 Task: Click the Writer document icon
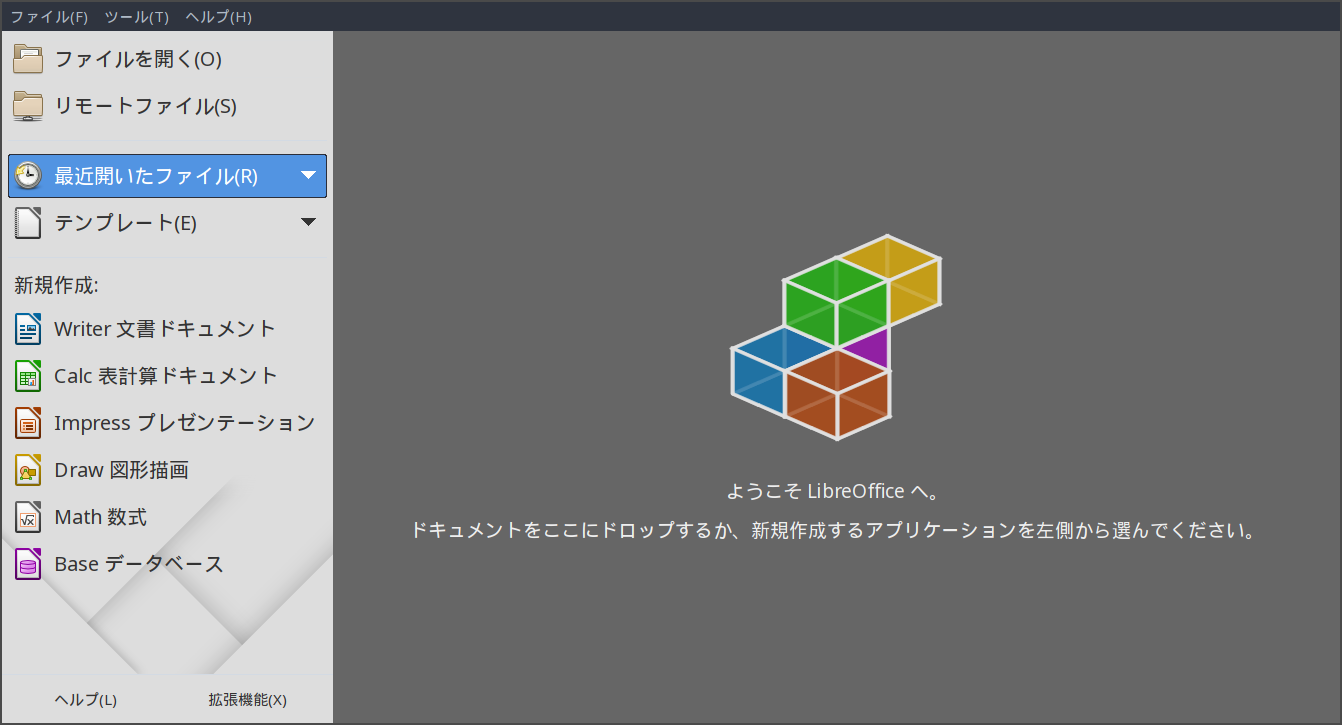[28, 328]
